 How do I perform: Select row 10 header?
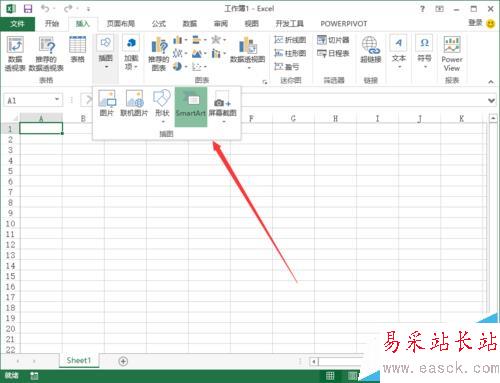pyautogui.click(x=10, y=224)
